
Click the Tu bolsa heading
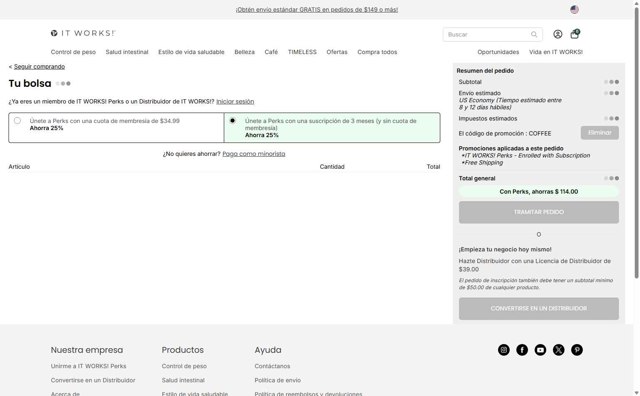click(x=30, y=83)
